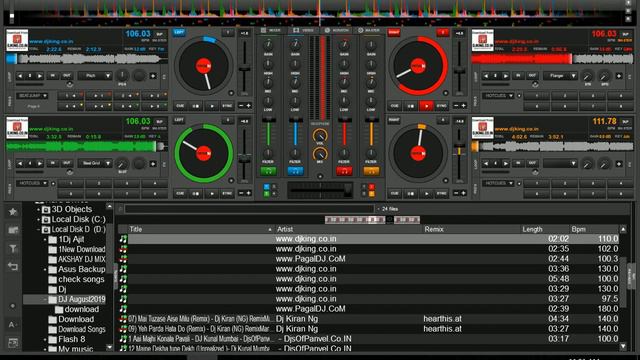640x360 pixels.
Task: Toggle SYNC on the top-right red deck
Action: coord(442,106)
